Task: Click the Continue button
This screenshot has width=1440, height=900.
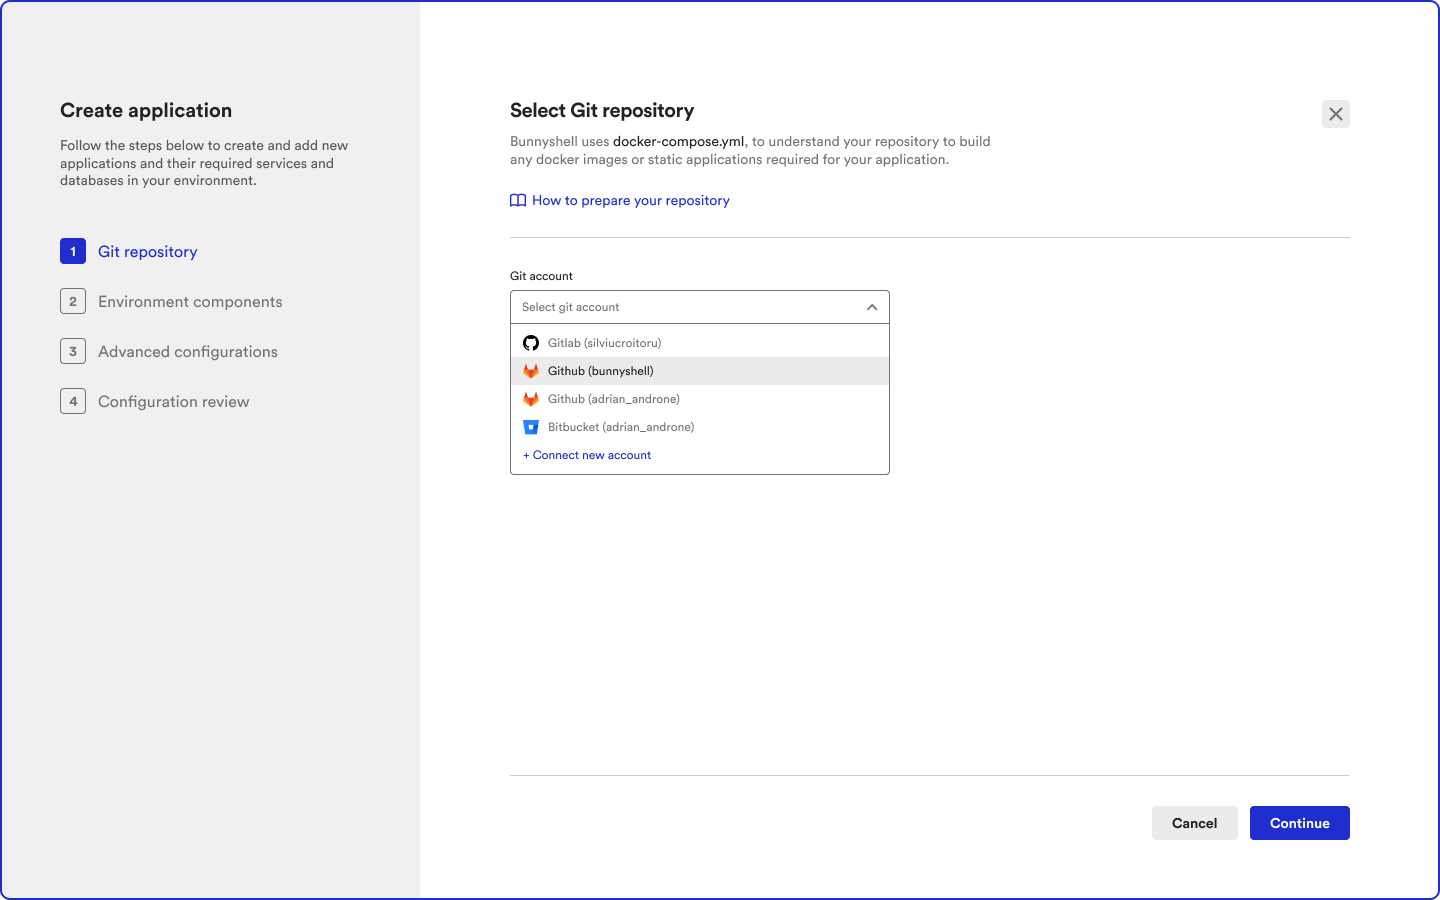Action: [1300, 823]
